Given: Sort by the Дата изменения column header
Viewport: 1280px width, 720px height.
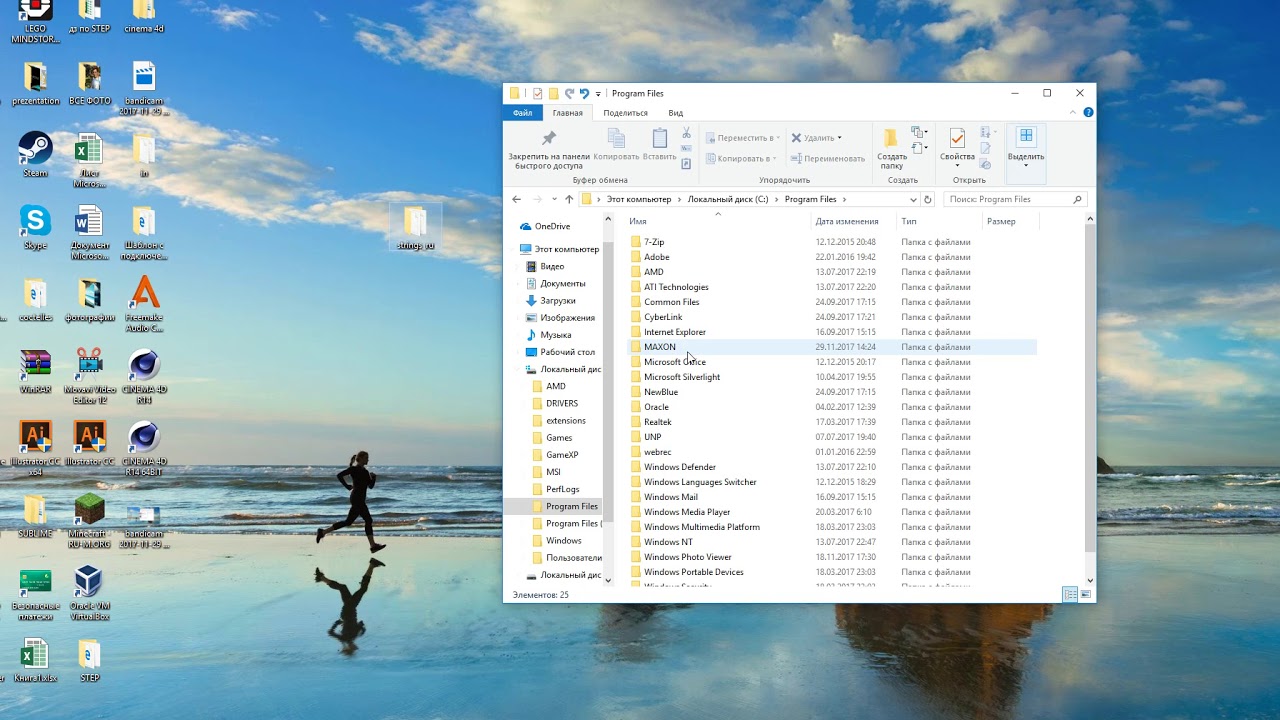Looking at the screenshot, I should [847, 221].
